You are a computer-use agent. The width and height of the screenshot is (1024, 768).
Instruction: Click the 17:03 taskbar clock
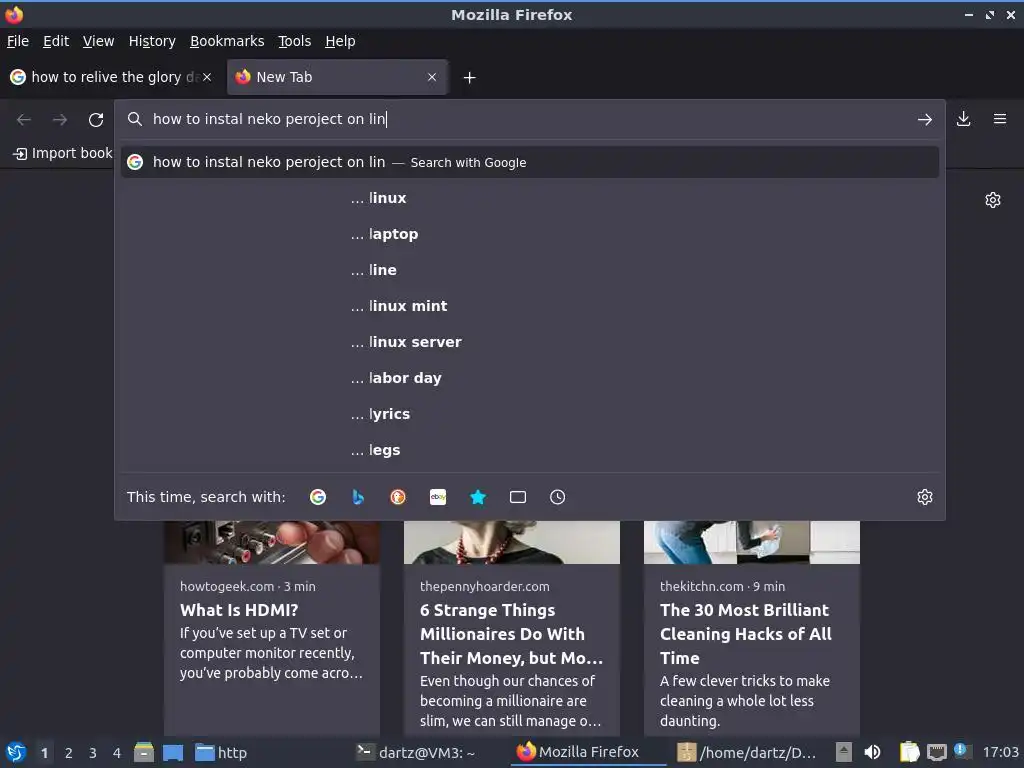pos(1000,752)
